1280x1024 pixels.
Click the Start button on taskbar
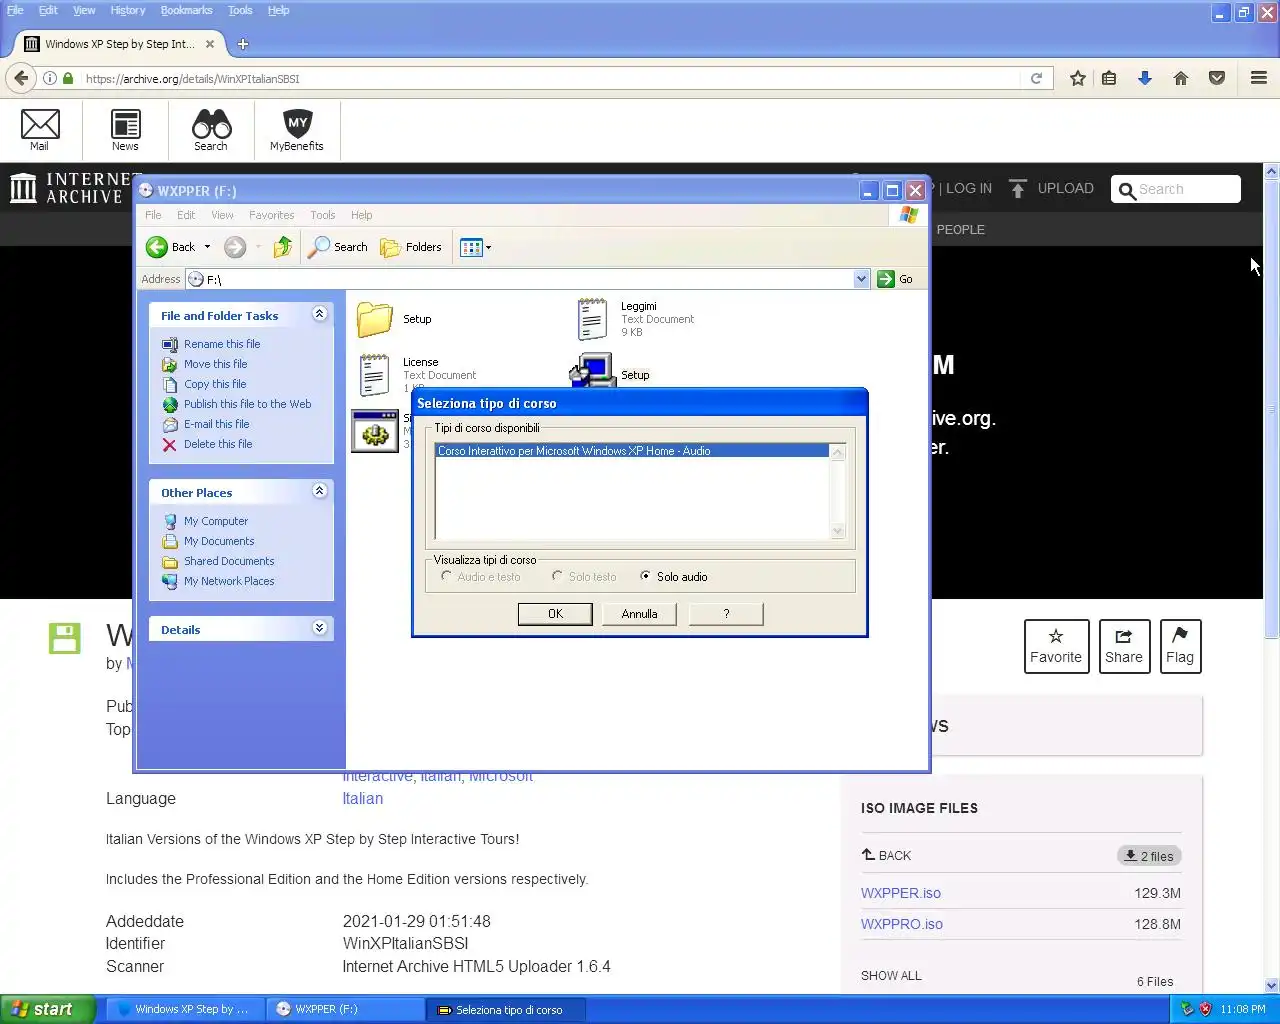click(x=48, y=1009)
